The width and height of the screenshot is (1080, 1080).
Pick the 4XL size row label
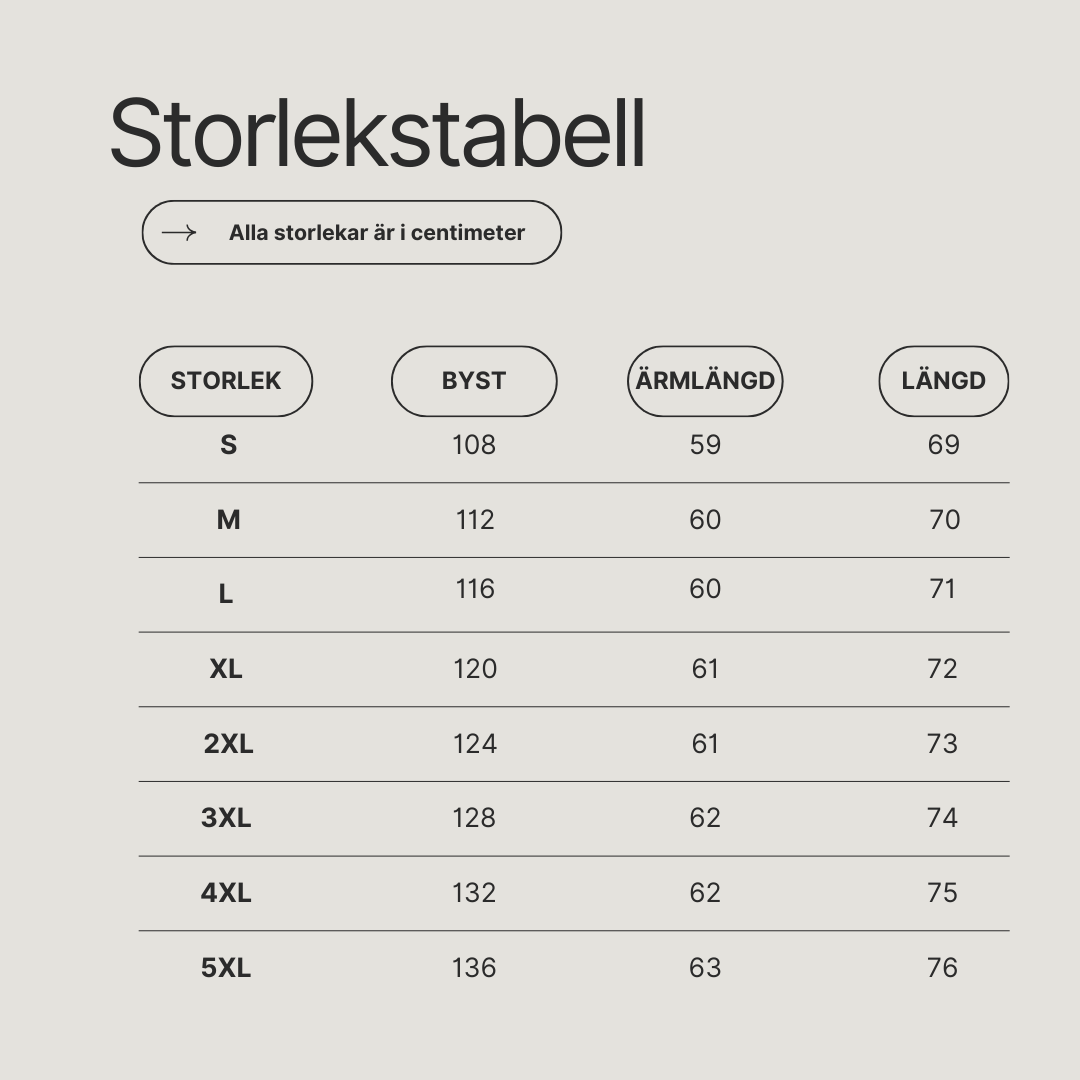click(226, 893)
